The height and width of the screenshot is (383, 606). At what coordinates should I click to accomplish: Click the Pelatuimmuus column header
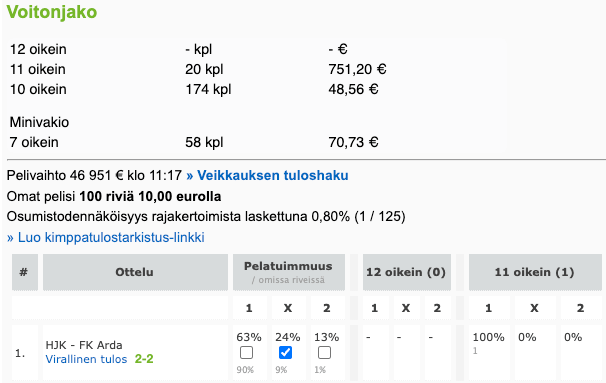289,272
